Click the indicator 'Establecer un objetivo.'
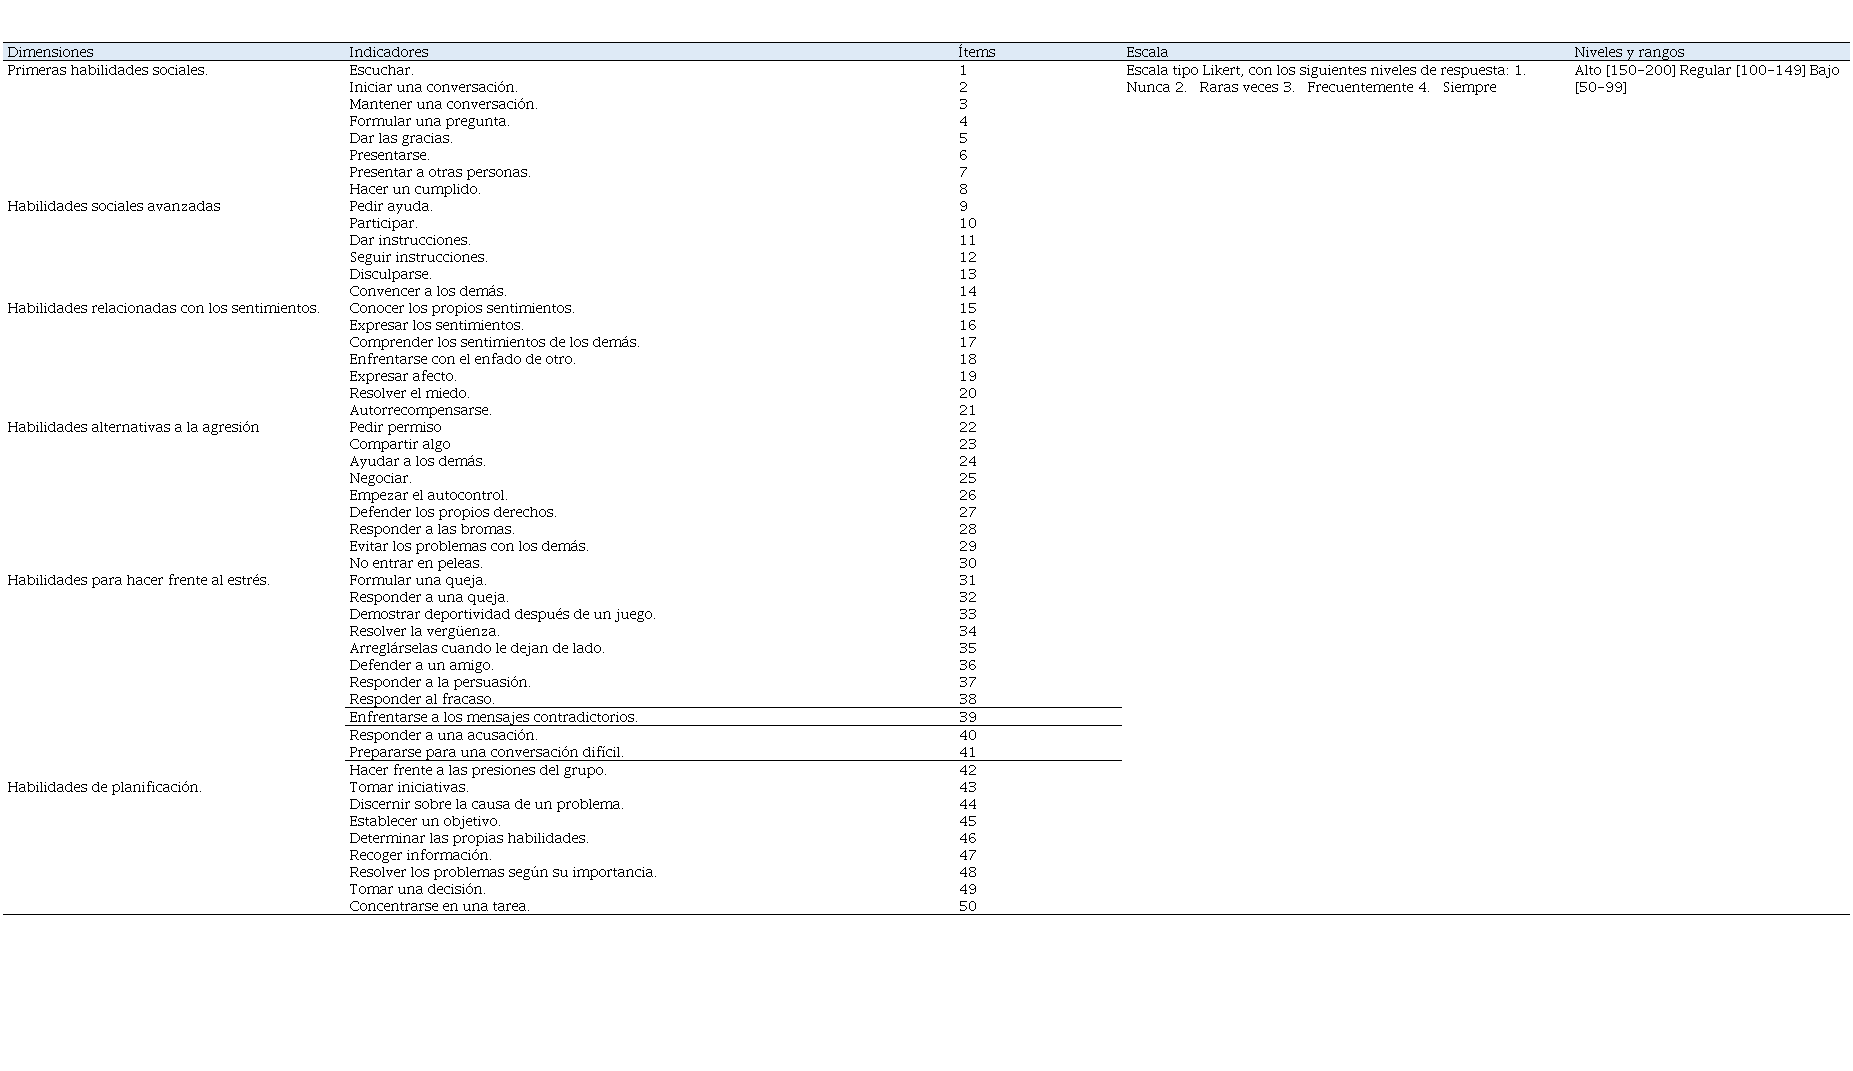The width and height of the screenshot is (1853, 1071). click(425, 821)
